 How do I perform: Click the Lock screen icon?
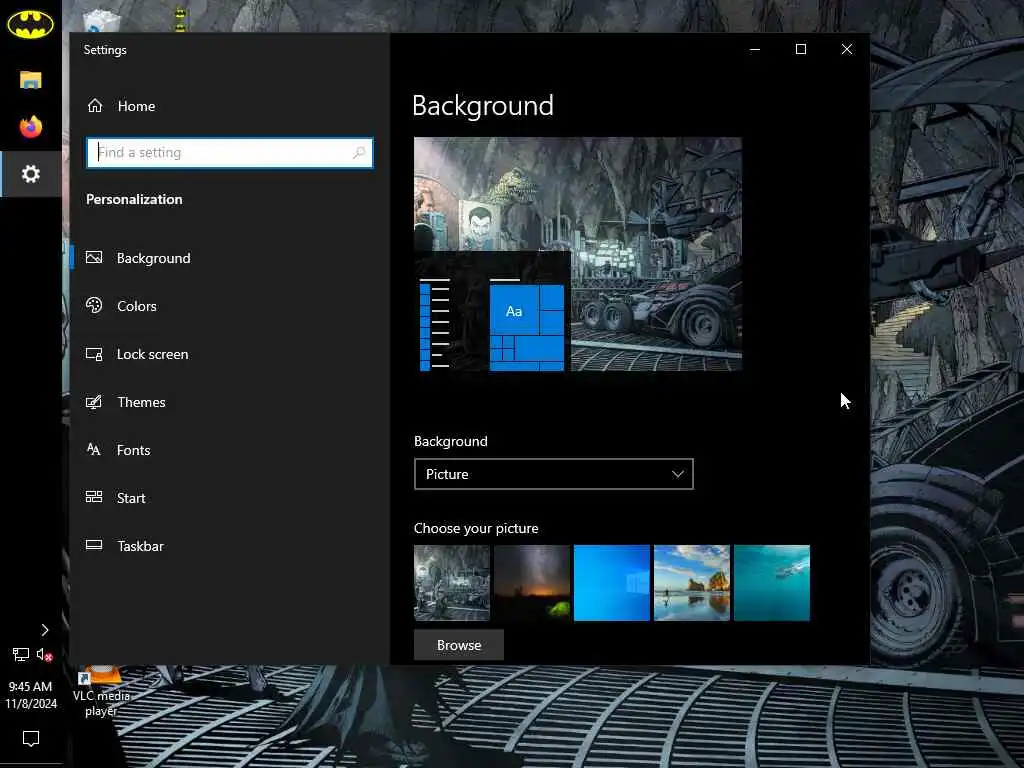point(94,354)
